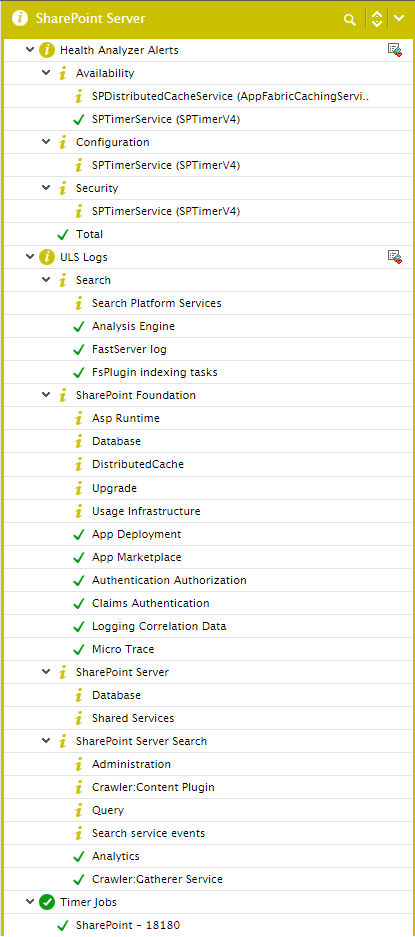Click the SharePoint Server header title
The image size is (415, 937).
coord(90,19)
